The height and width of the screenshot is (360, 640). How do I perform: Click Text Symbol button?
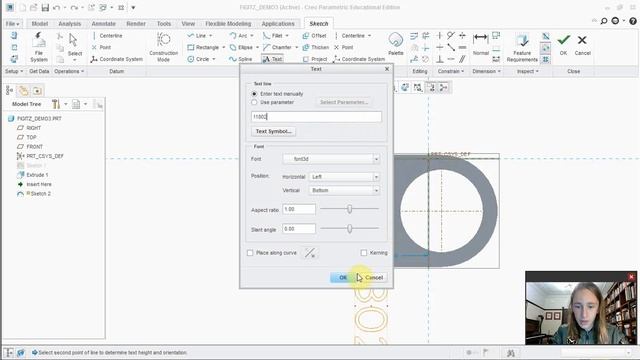click(x=273, y=131)
